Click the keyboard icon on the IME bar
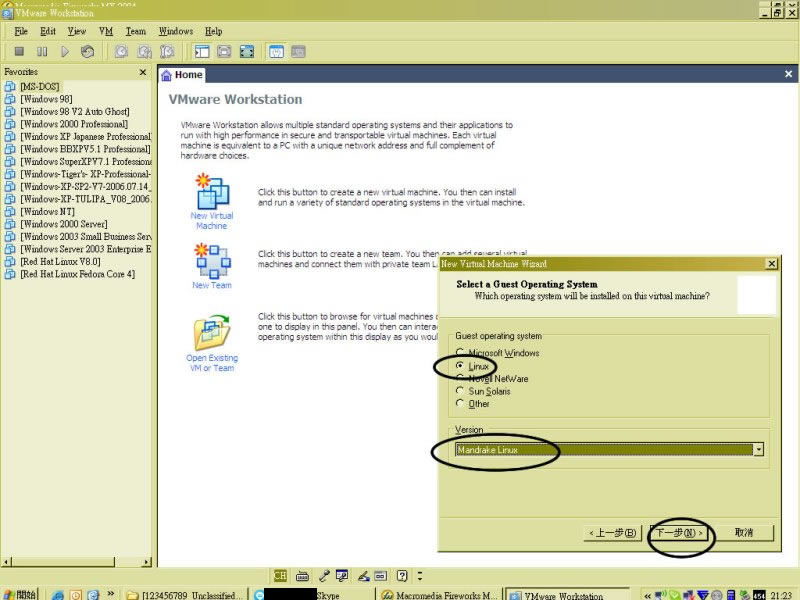This screenshot has width=800, height=600. click(303, 576)
